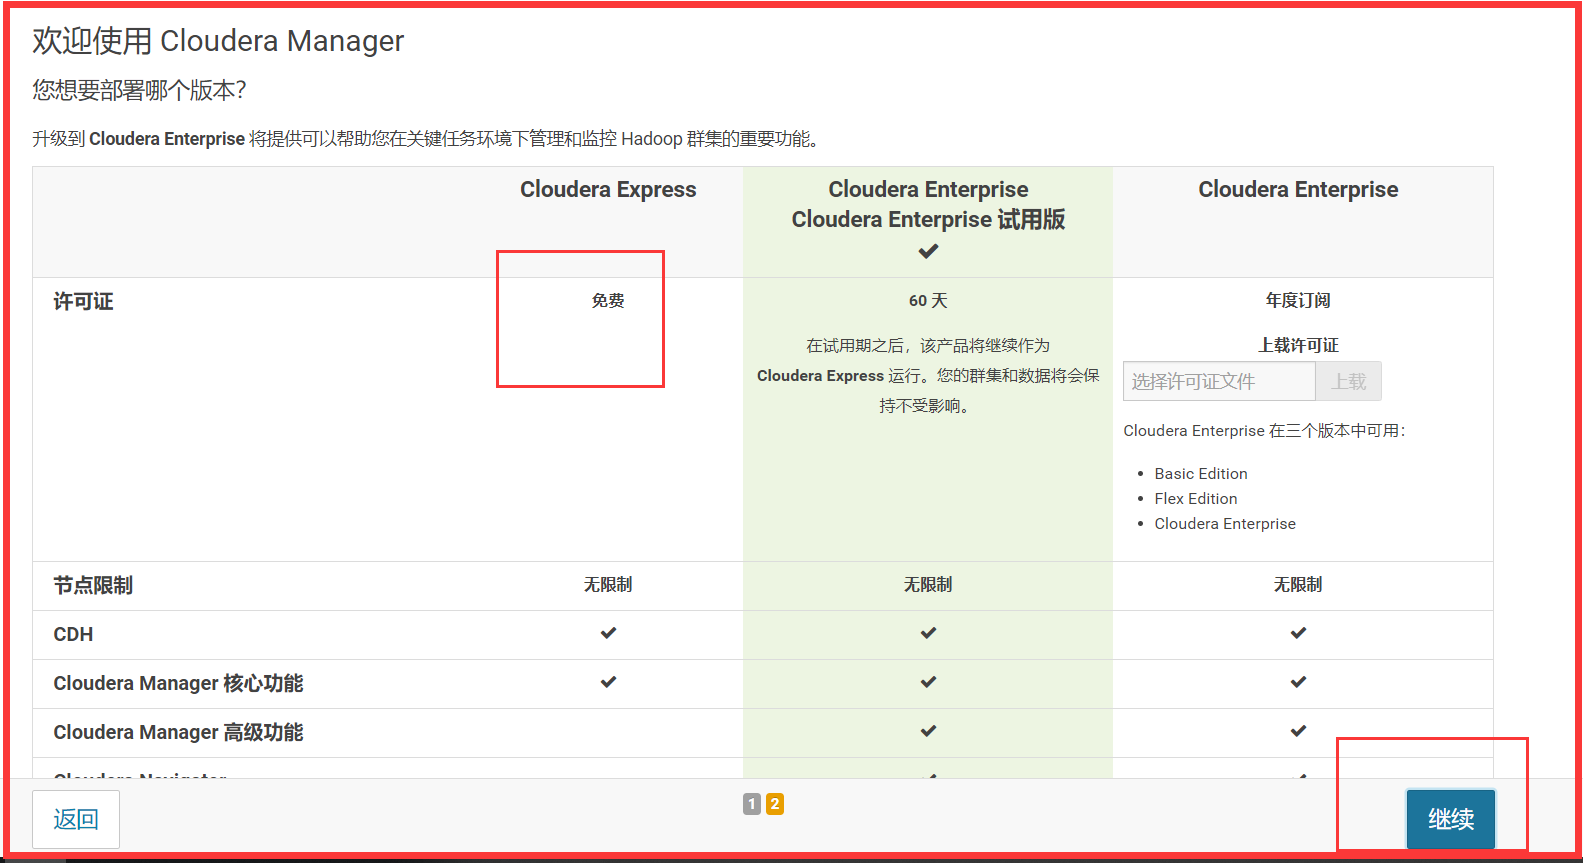Click the CDH row label
This screenshot has height=863, width=1583.
tap(73, 634)
